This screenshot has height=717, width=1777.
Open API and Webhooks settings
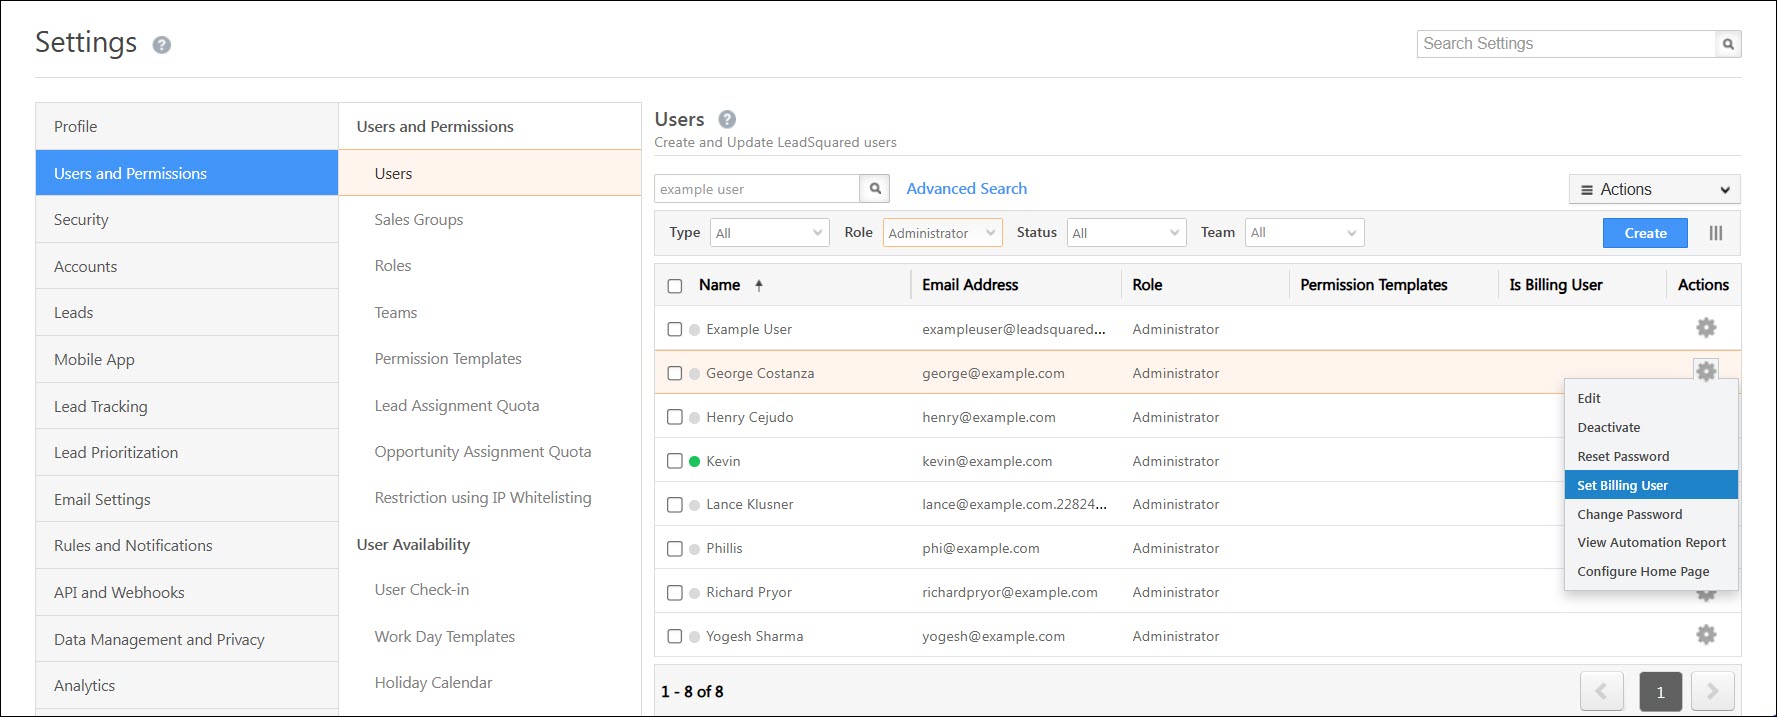click(x=187, y=592)
